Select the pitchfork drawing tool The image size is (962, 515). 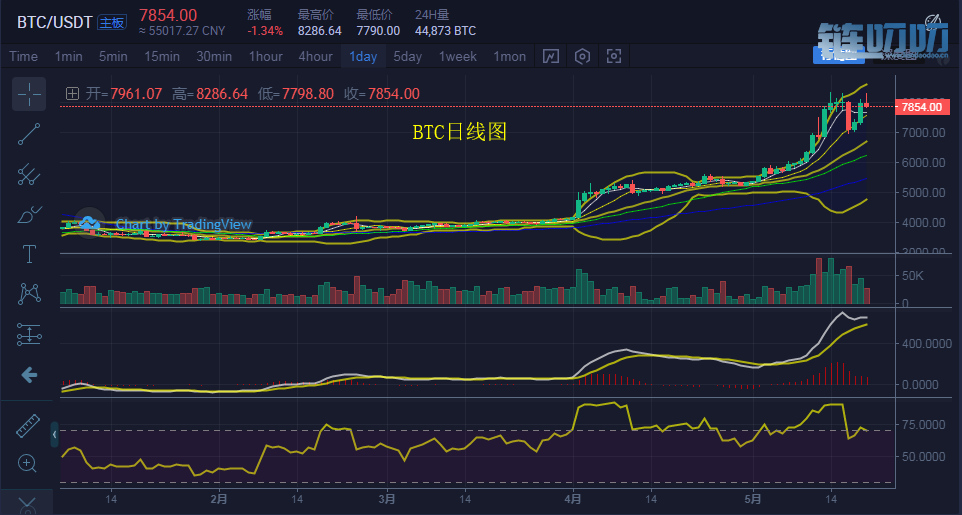coord(29,174)
